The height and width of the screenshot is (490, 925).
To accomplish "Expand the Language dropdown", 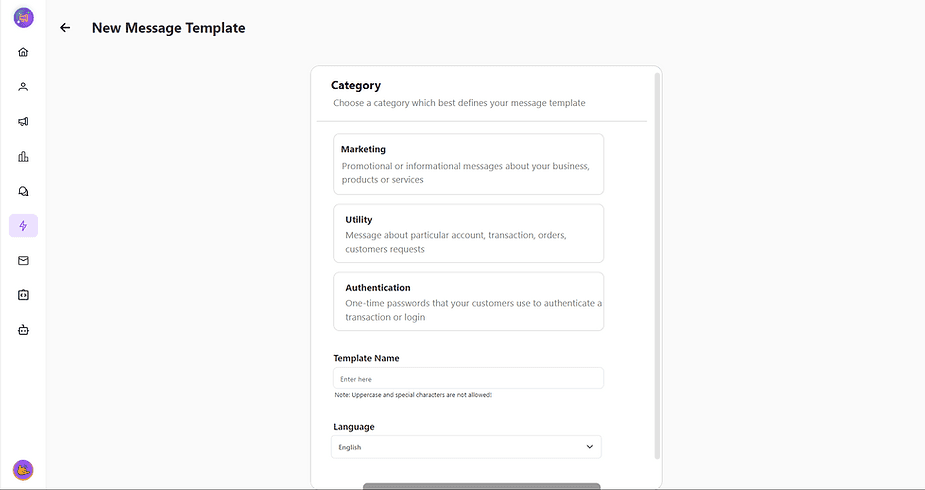I will point(466,447).
